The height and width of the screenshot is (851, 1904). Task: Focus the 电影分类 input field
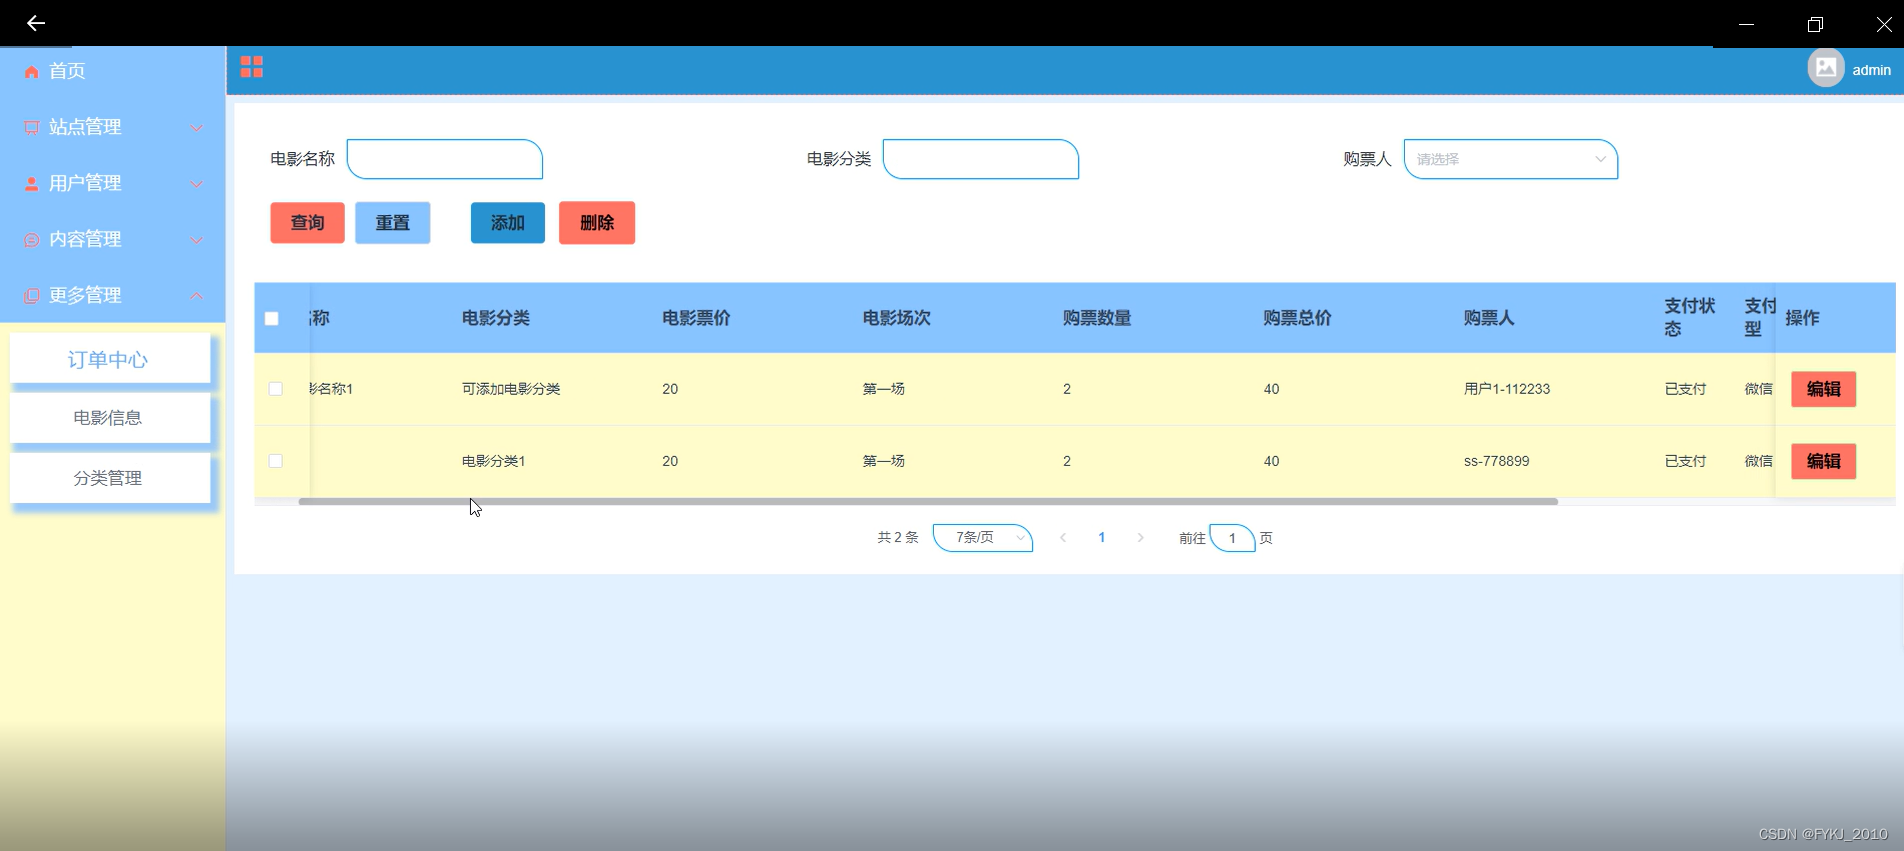click(x=981, y=159)
